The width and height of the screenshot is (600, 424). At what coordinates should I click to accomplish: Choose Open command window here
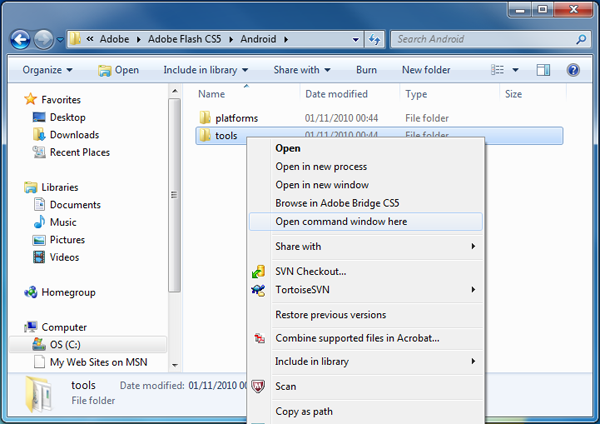click(366, 222)
